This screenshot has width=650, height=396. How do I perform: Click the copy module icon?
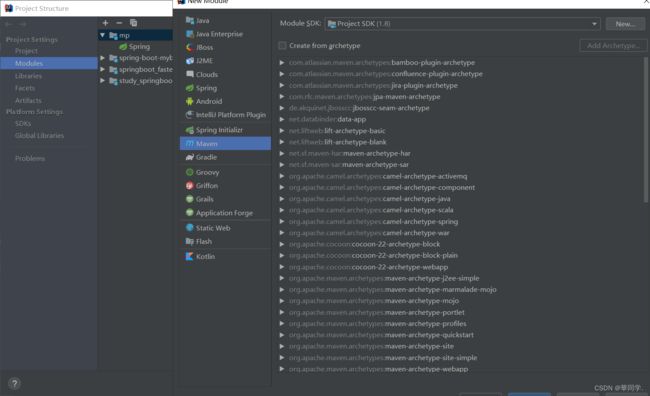pyautogui.click(x=133, y=23)
